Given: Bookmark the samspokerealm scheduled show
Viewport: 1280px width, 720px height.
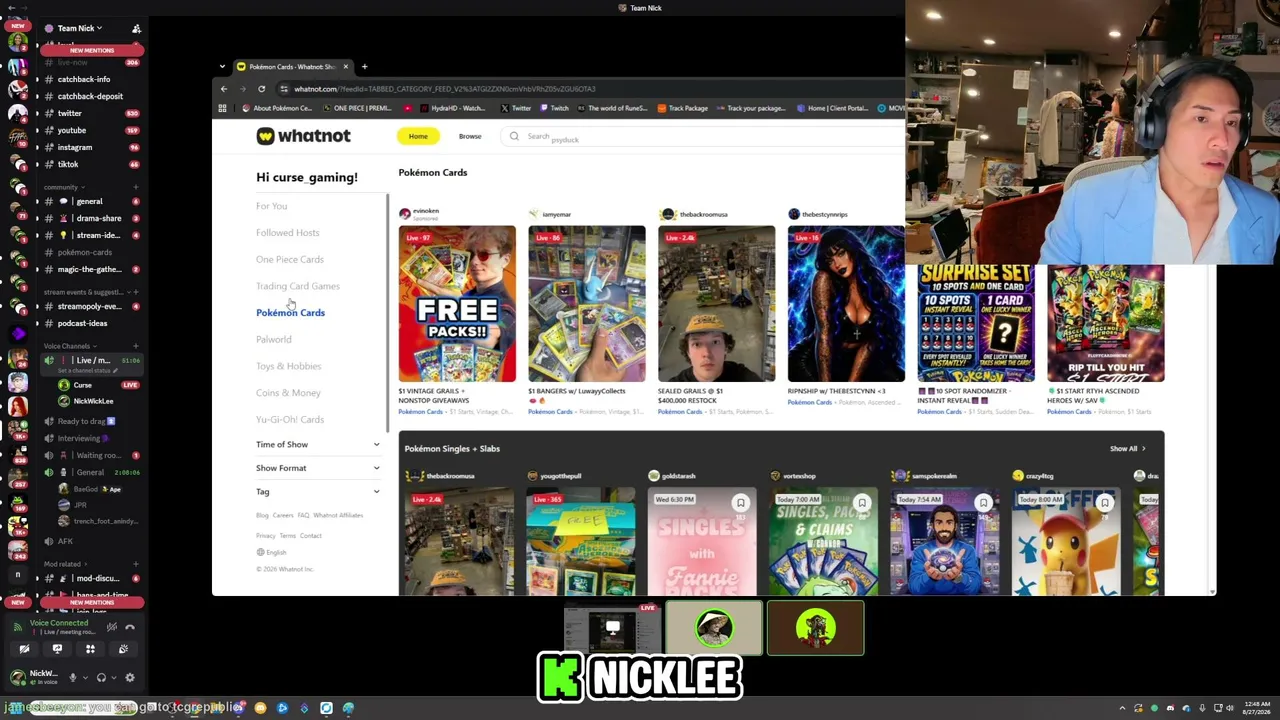Looking at the screenshot, I should 983,503.
